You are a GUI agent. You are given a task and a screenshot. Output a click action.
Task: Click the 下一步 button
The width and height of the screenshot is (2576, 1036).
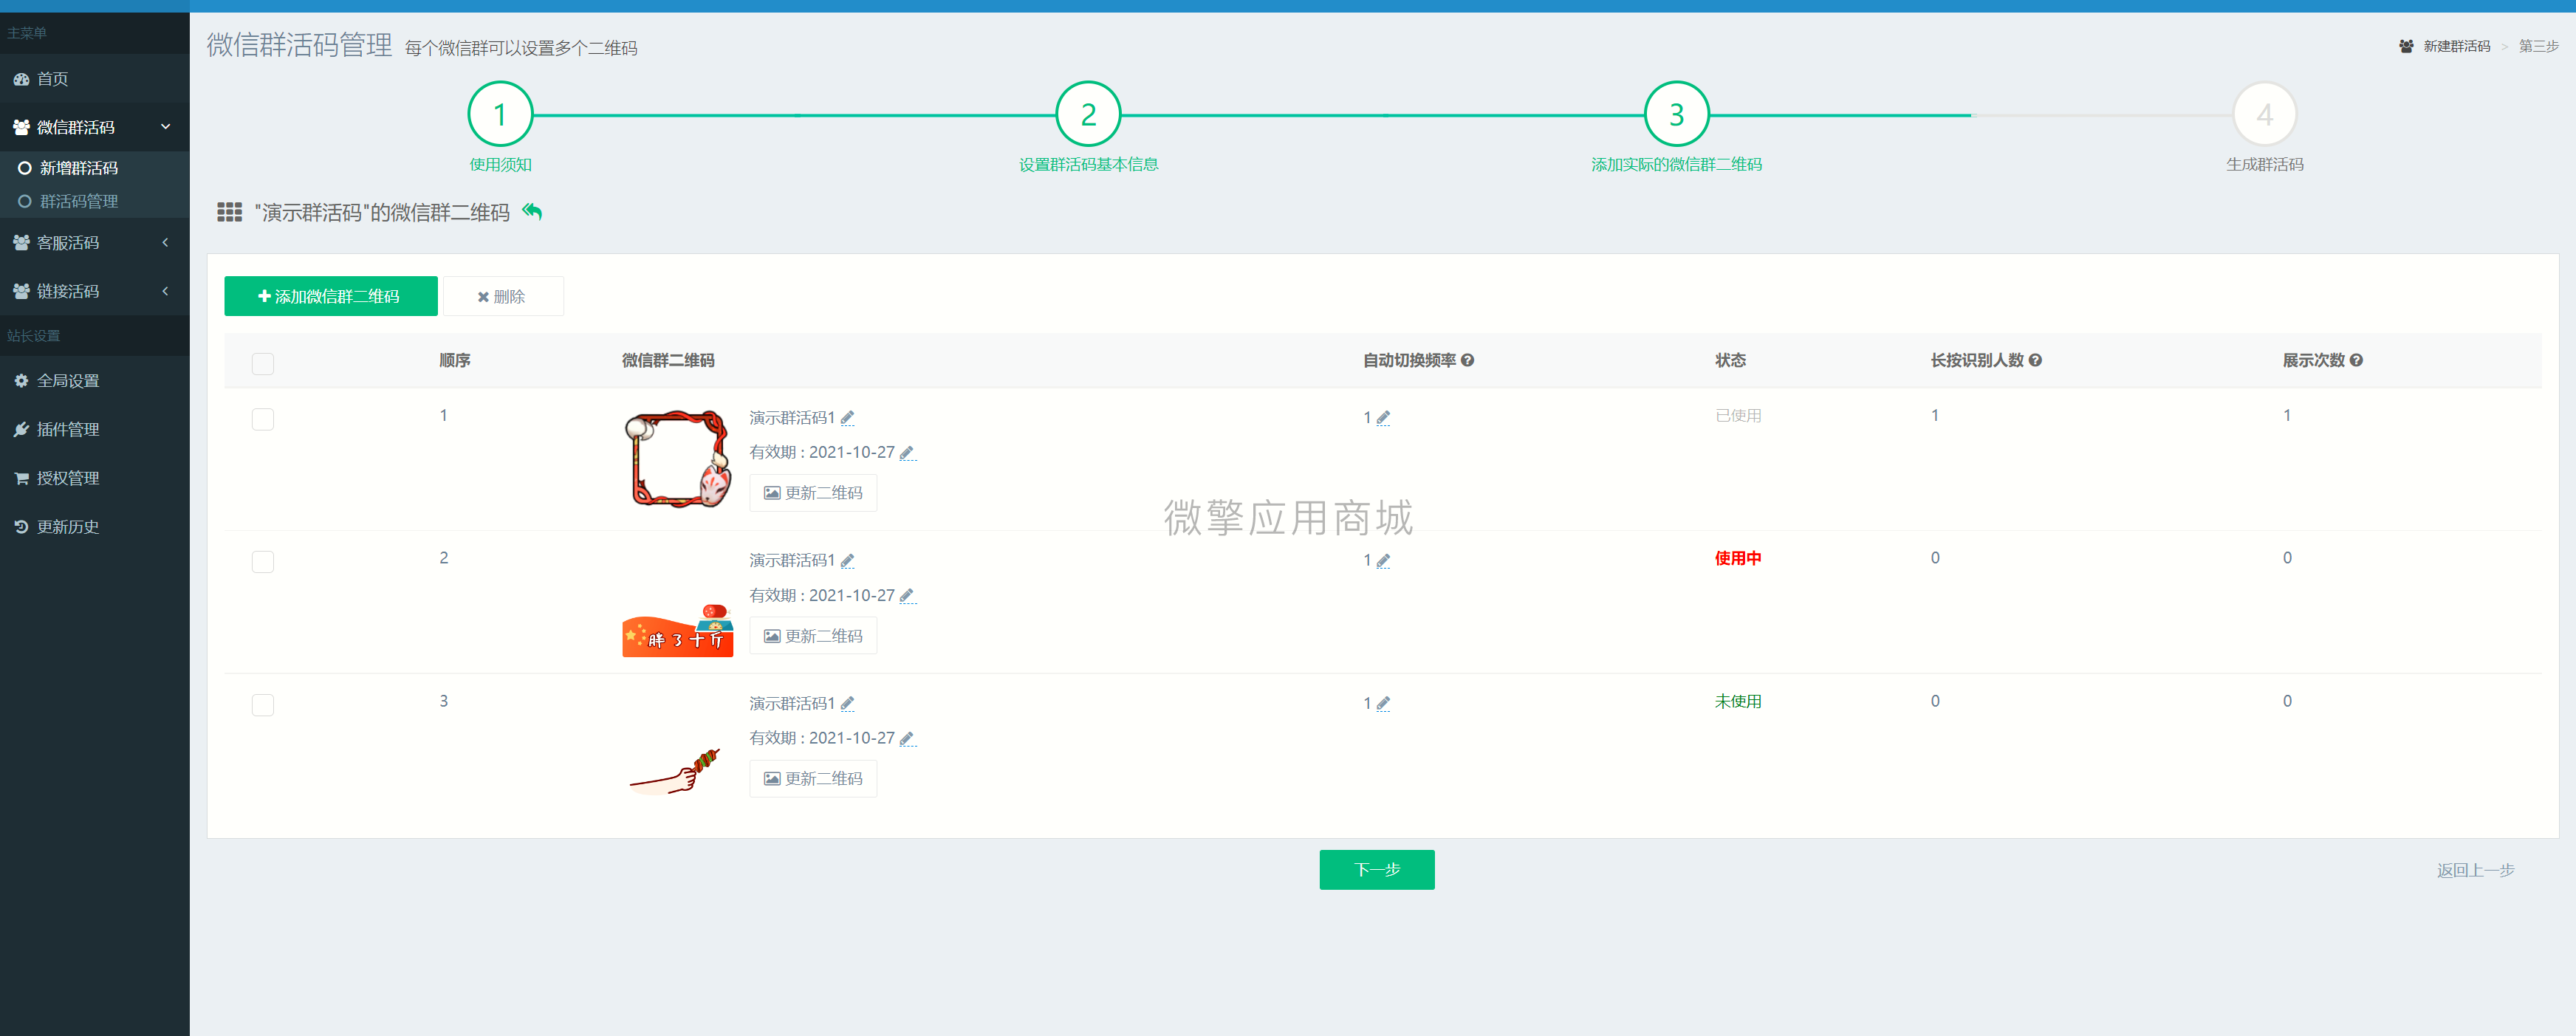pos(1377,870)
